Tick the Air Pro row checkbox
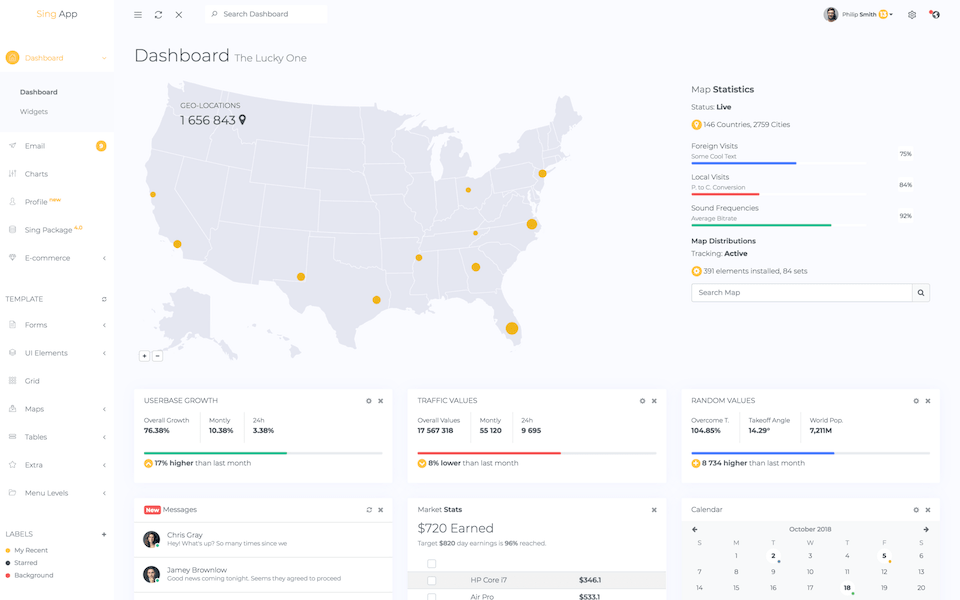 click(x=432, y=596)
